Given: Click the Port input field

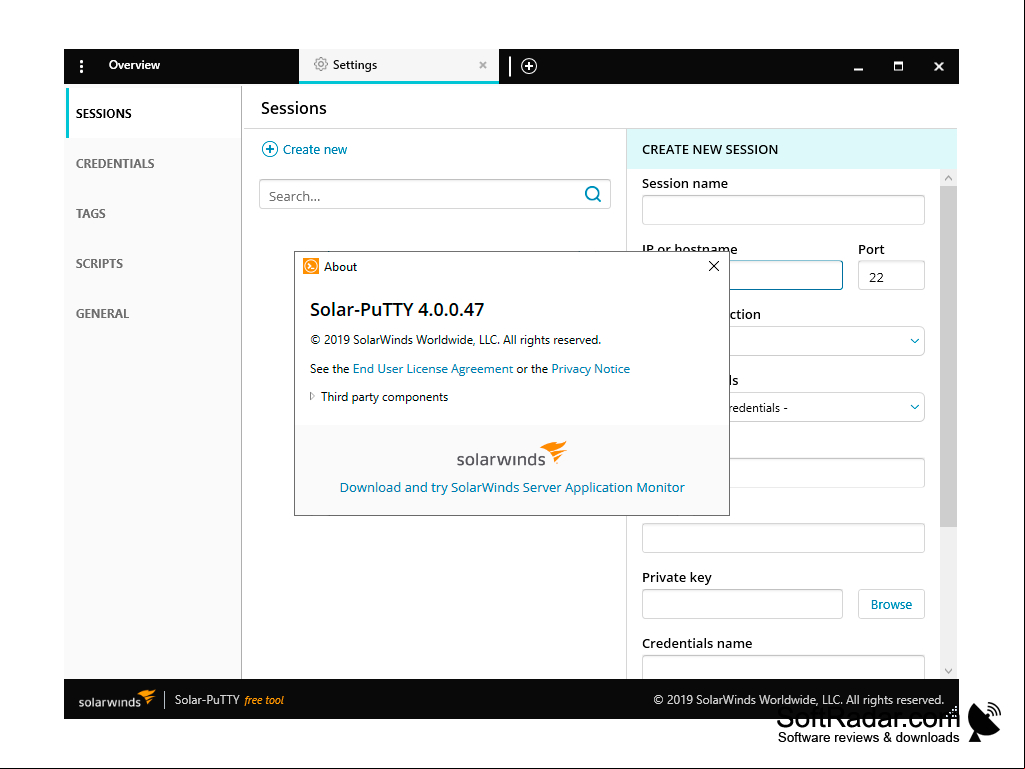Looking at the screenshot, I should click(x=891, y=275).
